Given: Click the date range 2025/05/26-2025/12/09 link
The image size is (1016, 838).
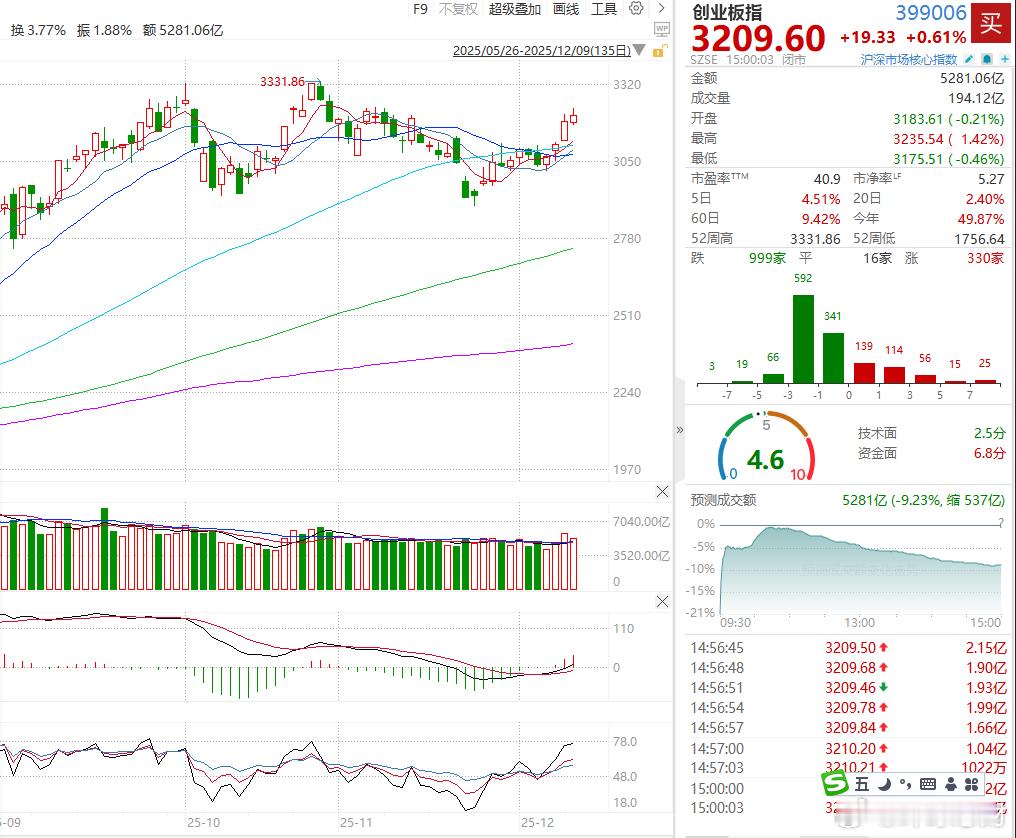Looking at the screenshot, I should click(542, 51).
